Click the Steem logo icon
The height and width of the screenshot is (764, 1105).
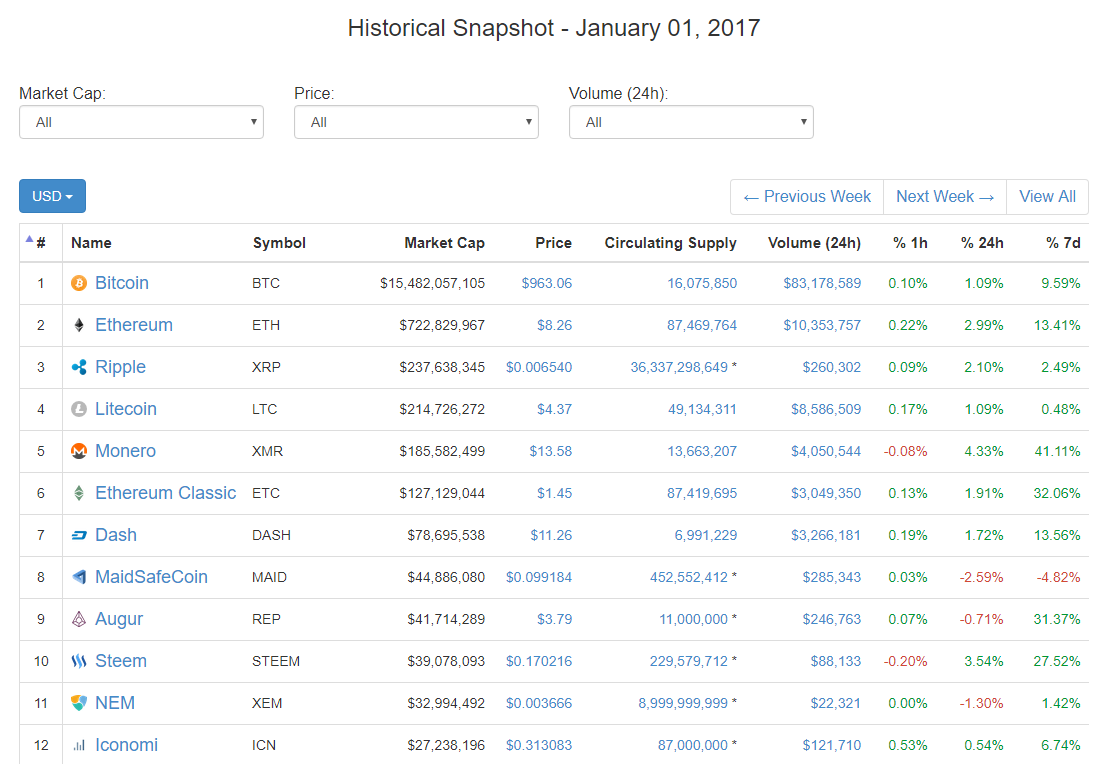pos(79,661)
